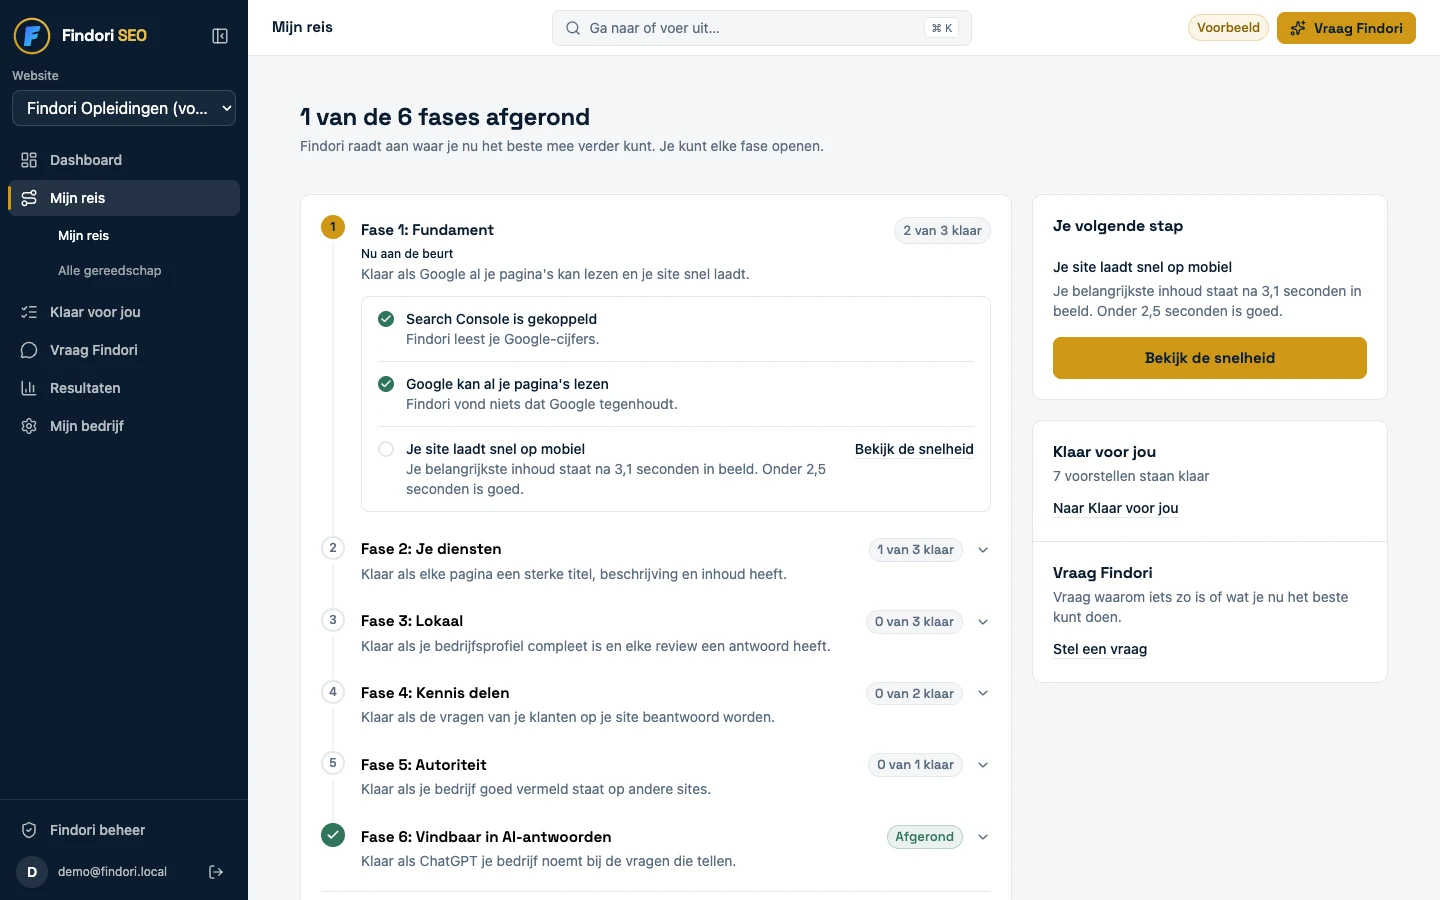The image size is (1440, 900).
Task: Click the '0 van 1 klaar' badge for Fase 5
Action: tap(915, 765)
